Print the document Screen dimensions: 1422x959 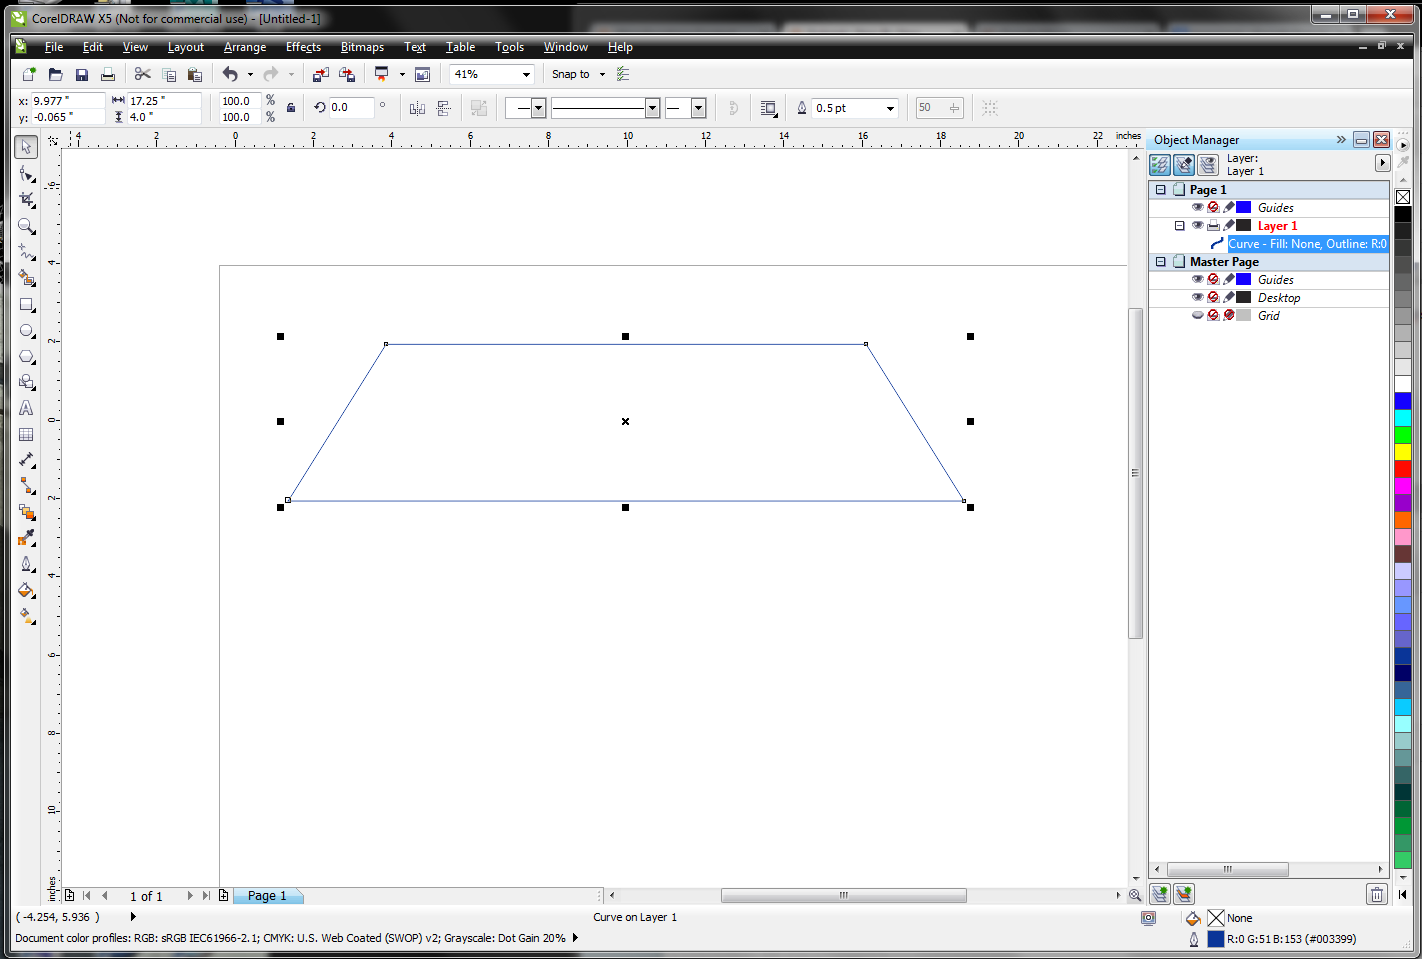pyautogui.click(x=108, y=74)
